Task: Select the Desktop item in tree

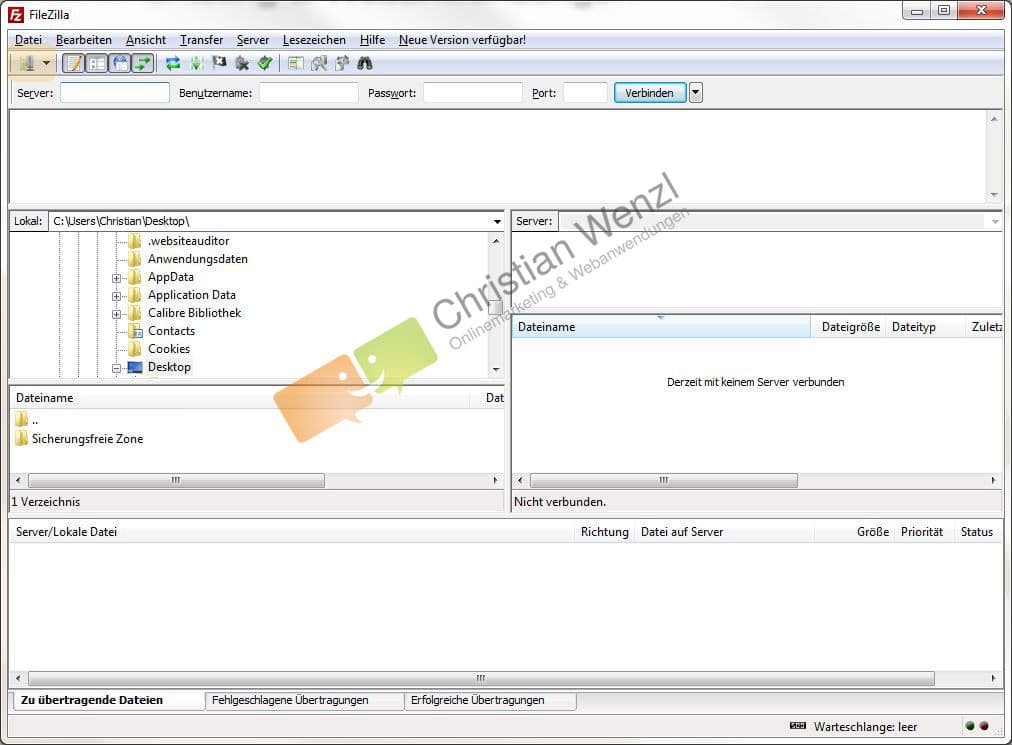Action: pos(169,367)
